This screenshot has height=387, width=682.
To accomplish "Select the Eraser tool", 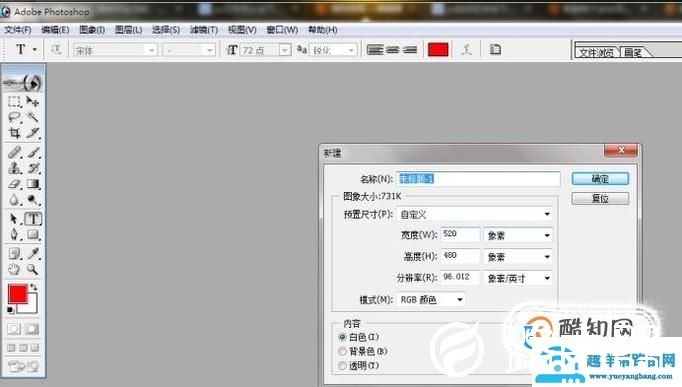I will pos(14,184).
